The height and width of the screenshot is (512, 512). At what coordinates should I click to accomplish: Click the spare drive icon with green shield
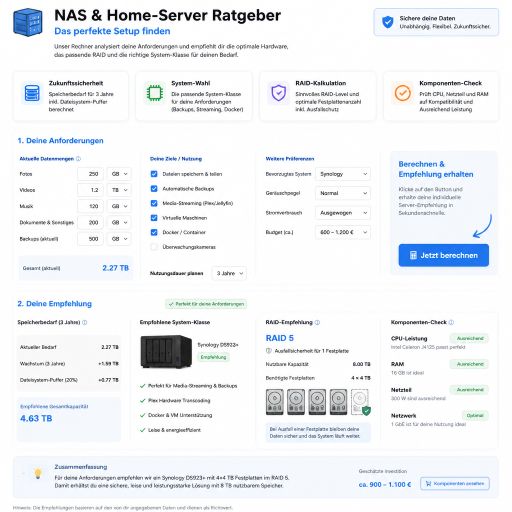click(x=361, y=402)
